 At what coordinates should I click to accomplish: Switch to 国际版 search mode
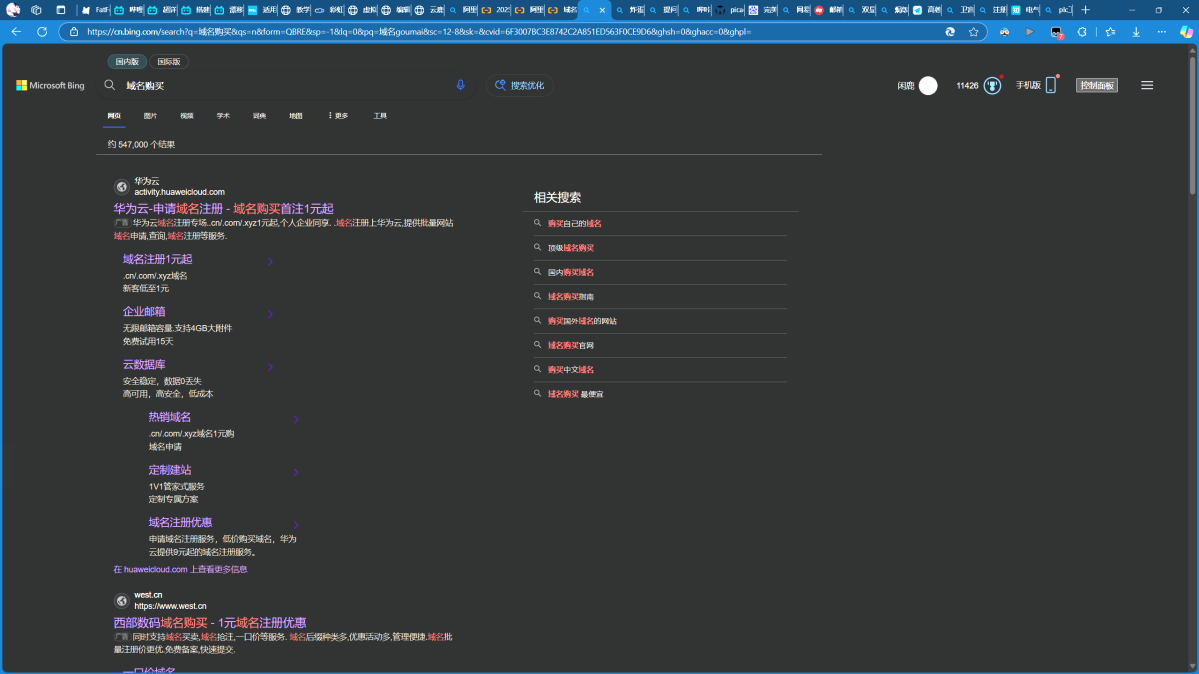click(170, 62)
